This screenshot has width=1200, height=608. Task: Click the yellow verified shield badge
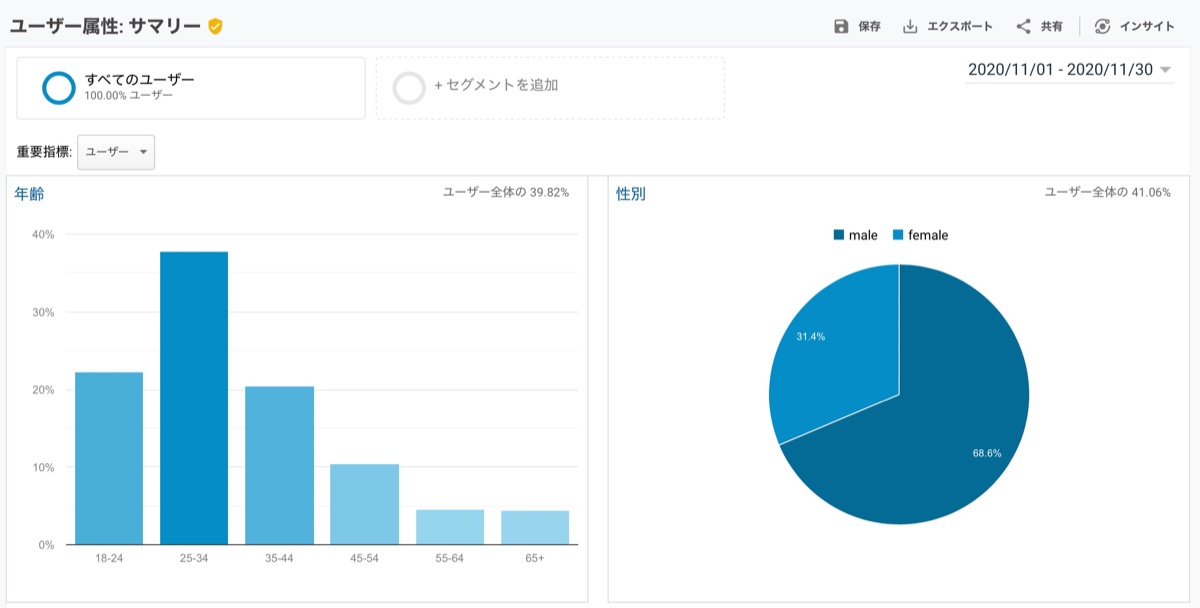[215, 26]
